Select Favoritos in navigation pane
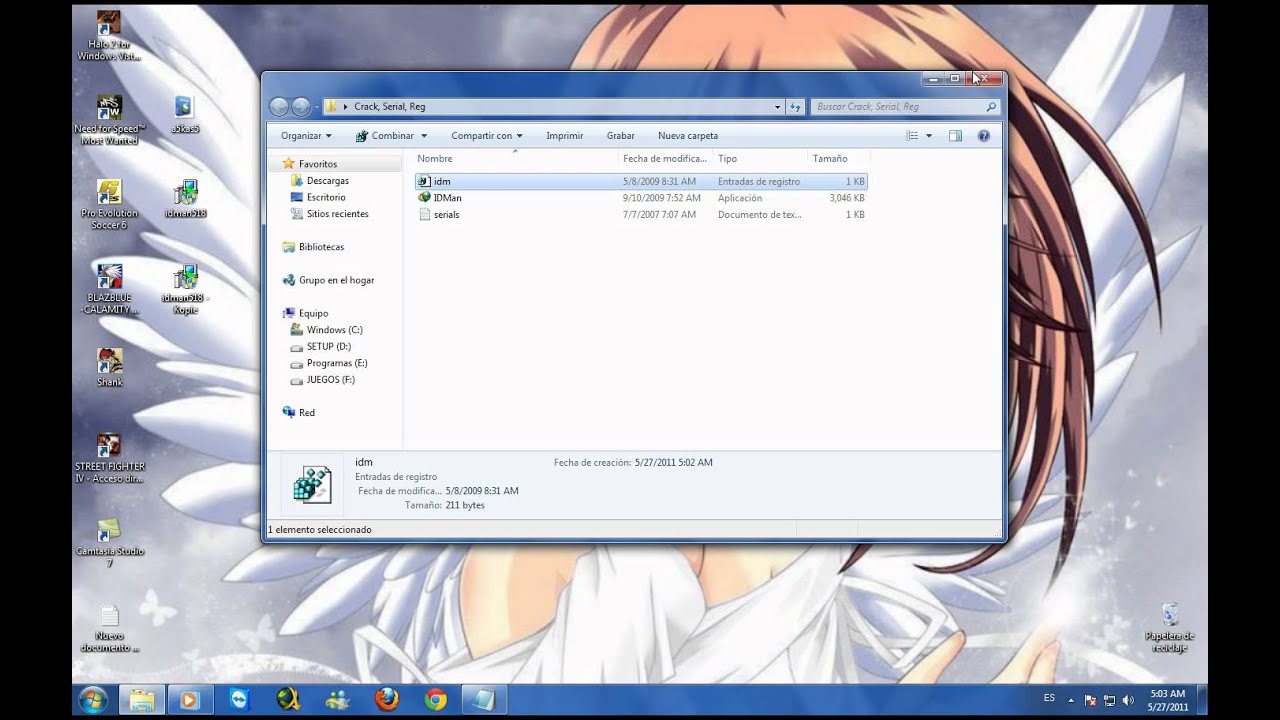 pos(318,164)
